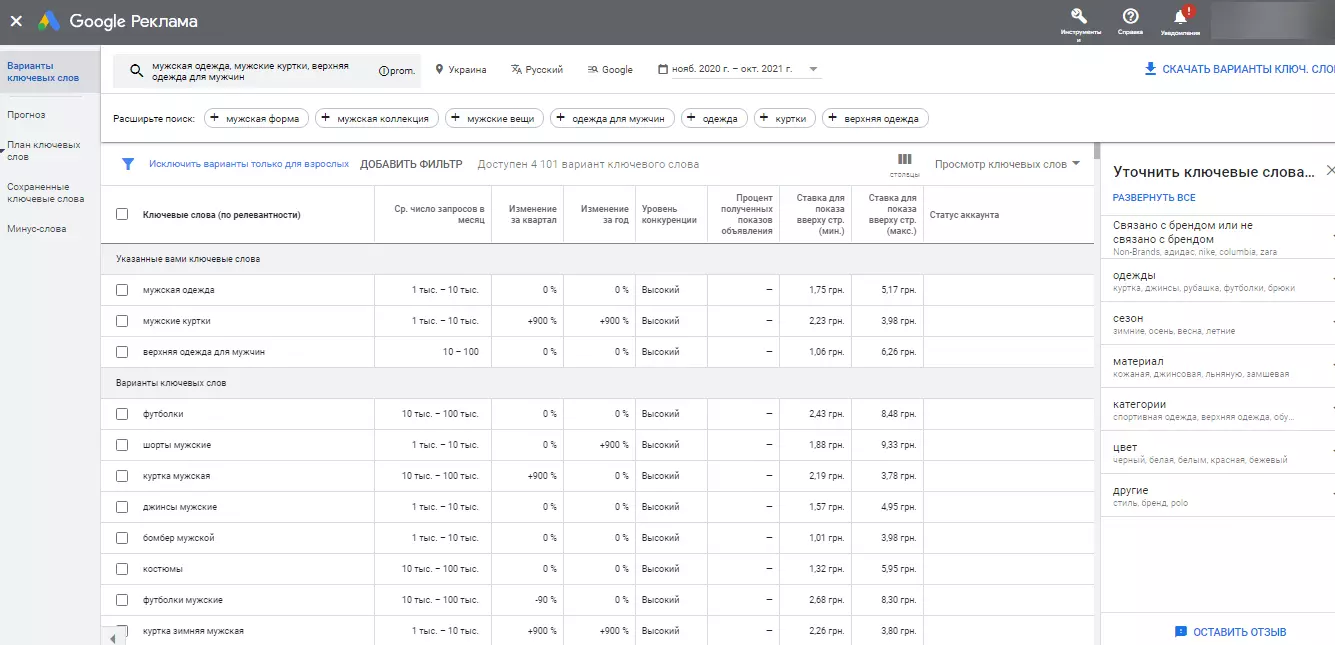The height and width of the screenshot is (645, 1335).
Task: Click the Google Реклама logo
Action: [x=118, y=21]
